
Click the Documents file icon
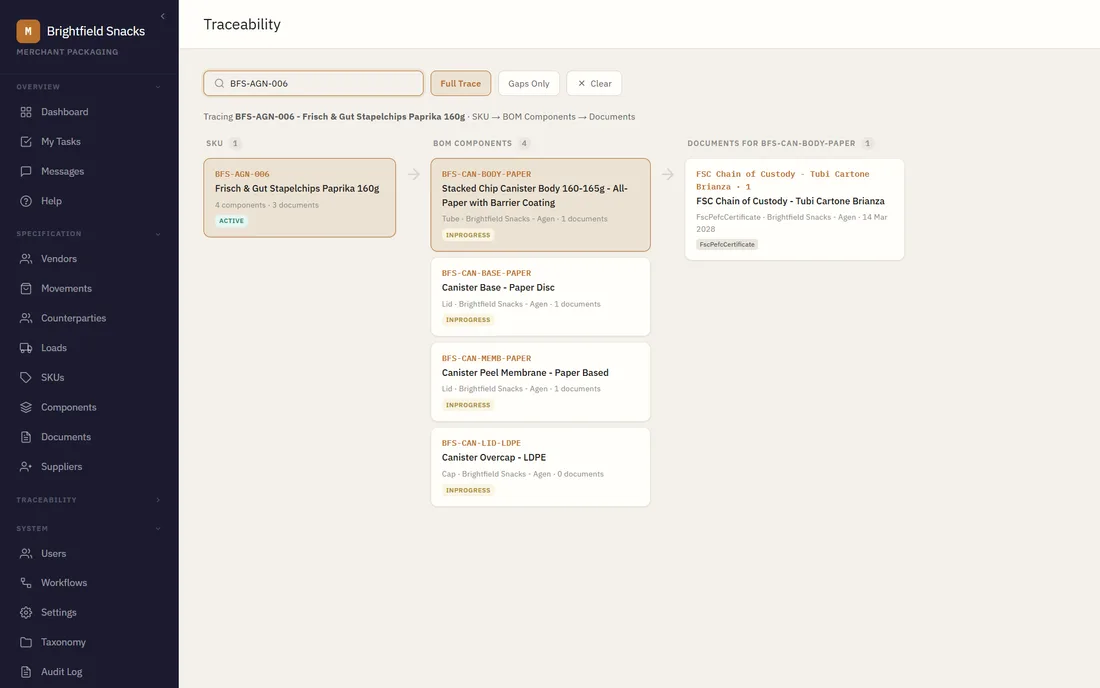(x=26, y=437)
